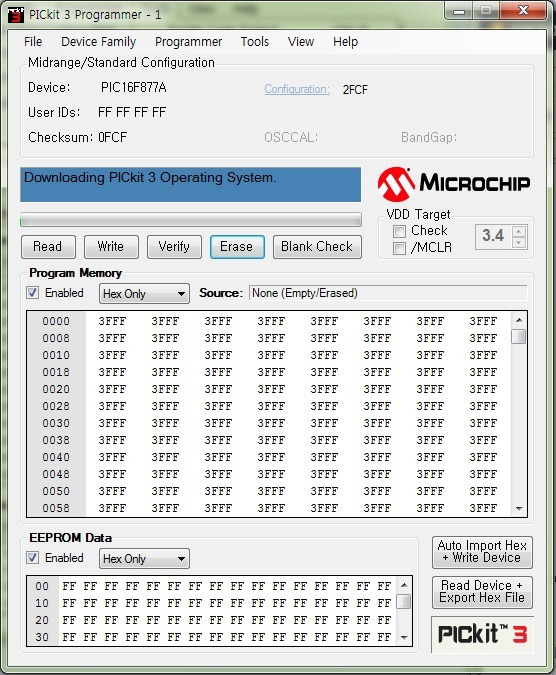The image size is (556, 675).
Task: Click the Program Memory scrollbar thumb
Action: coord(519,336)
